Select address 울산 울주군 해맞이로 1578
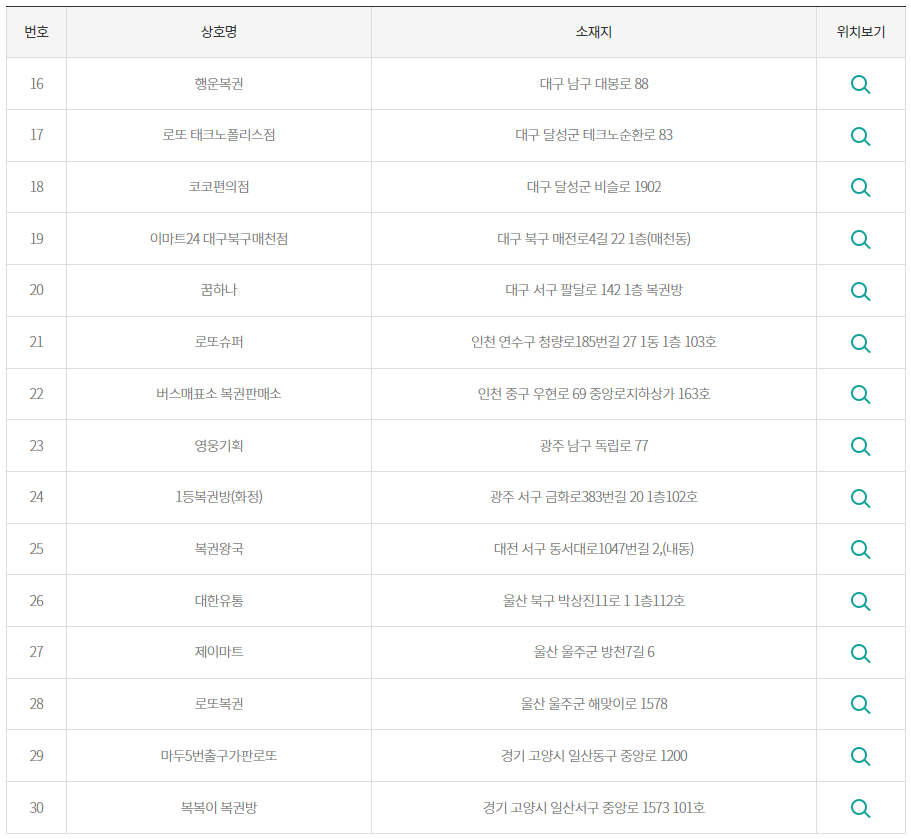911x839 pixels. pos(594,704)
